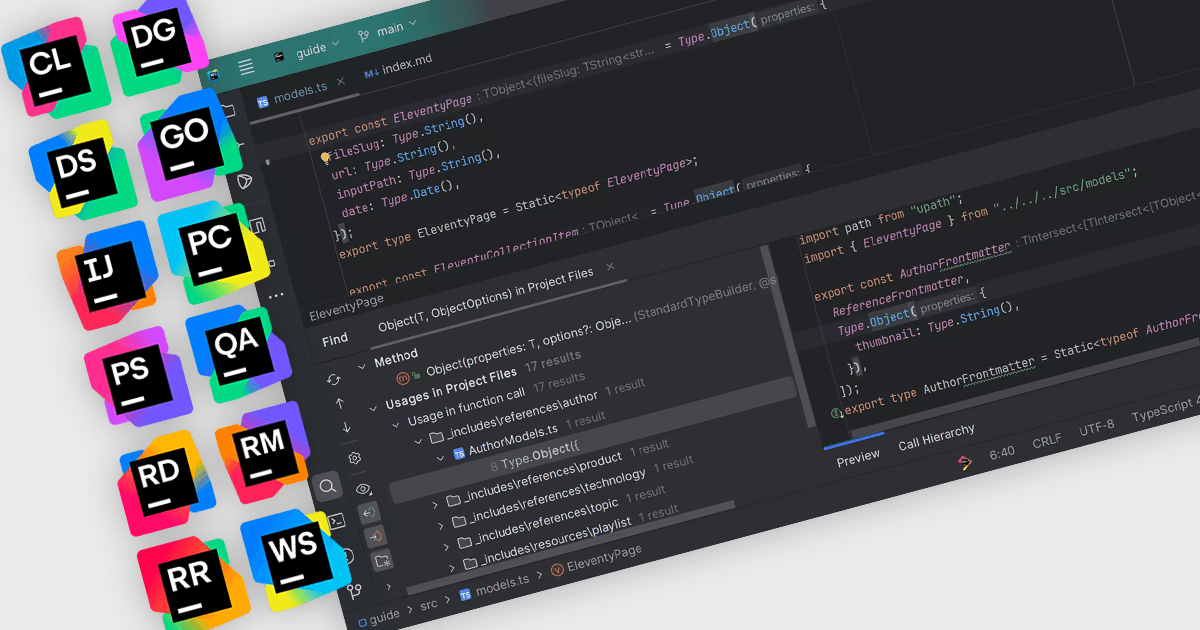Click the src breadcrumb

click(x=429, y=604)
